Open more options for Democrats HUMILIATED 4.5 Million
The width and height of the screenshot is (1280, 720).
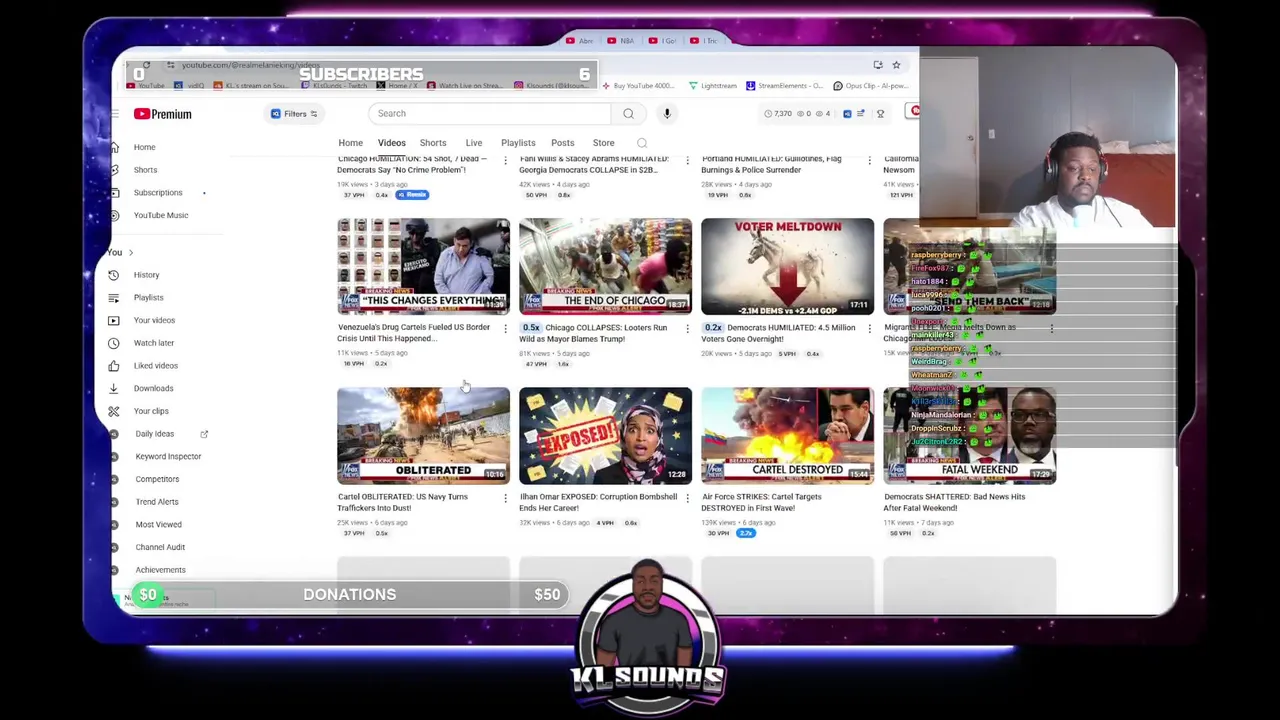tap(869, 328)
